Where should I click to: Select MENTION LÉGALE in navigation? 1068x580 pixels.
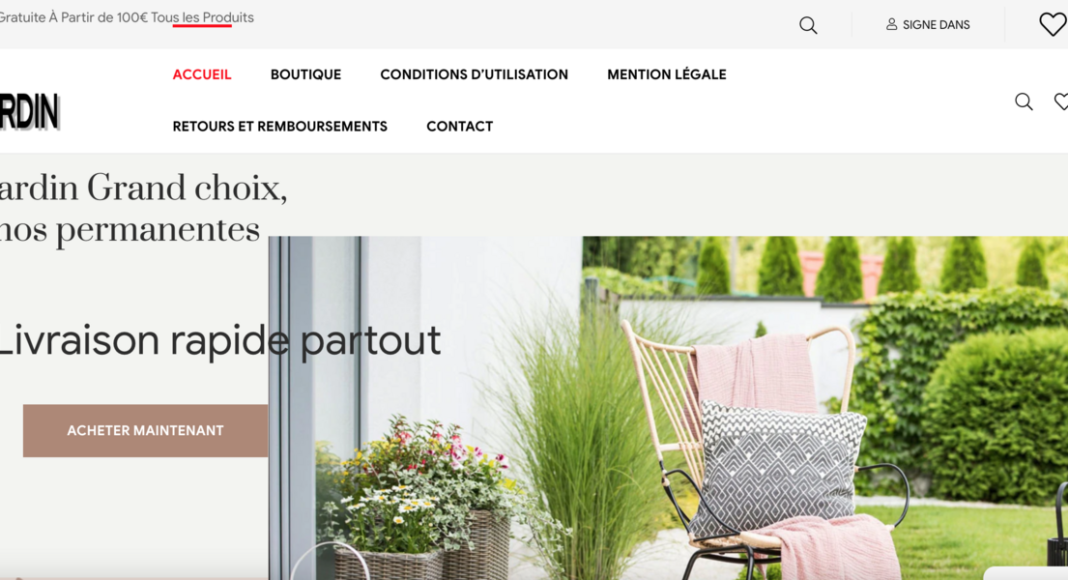(x=666, y=74)
